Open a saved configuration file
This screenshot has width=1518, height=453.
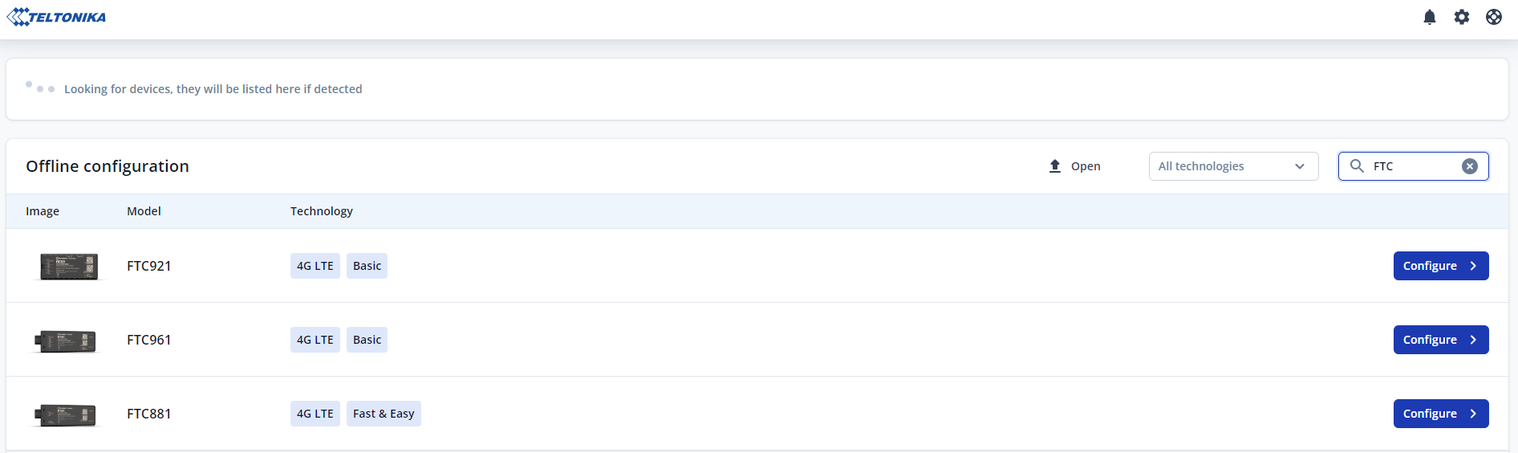(1084, 166)
